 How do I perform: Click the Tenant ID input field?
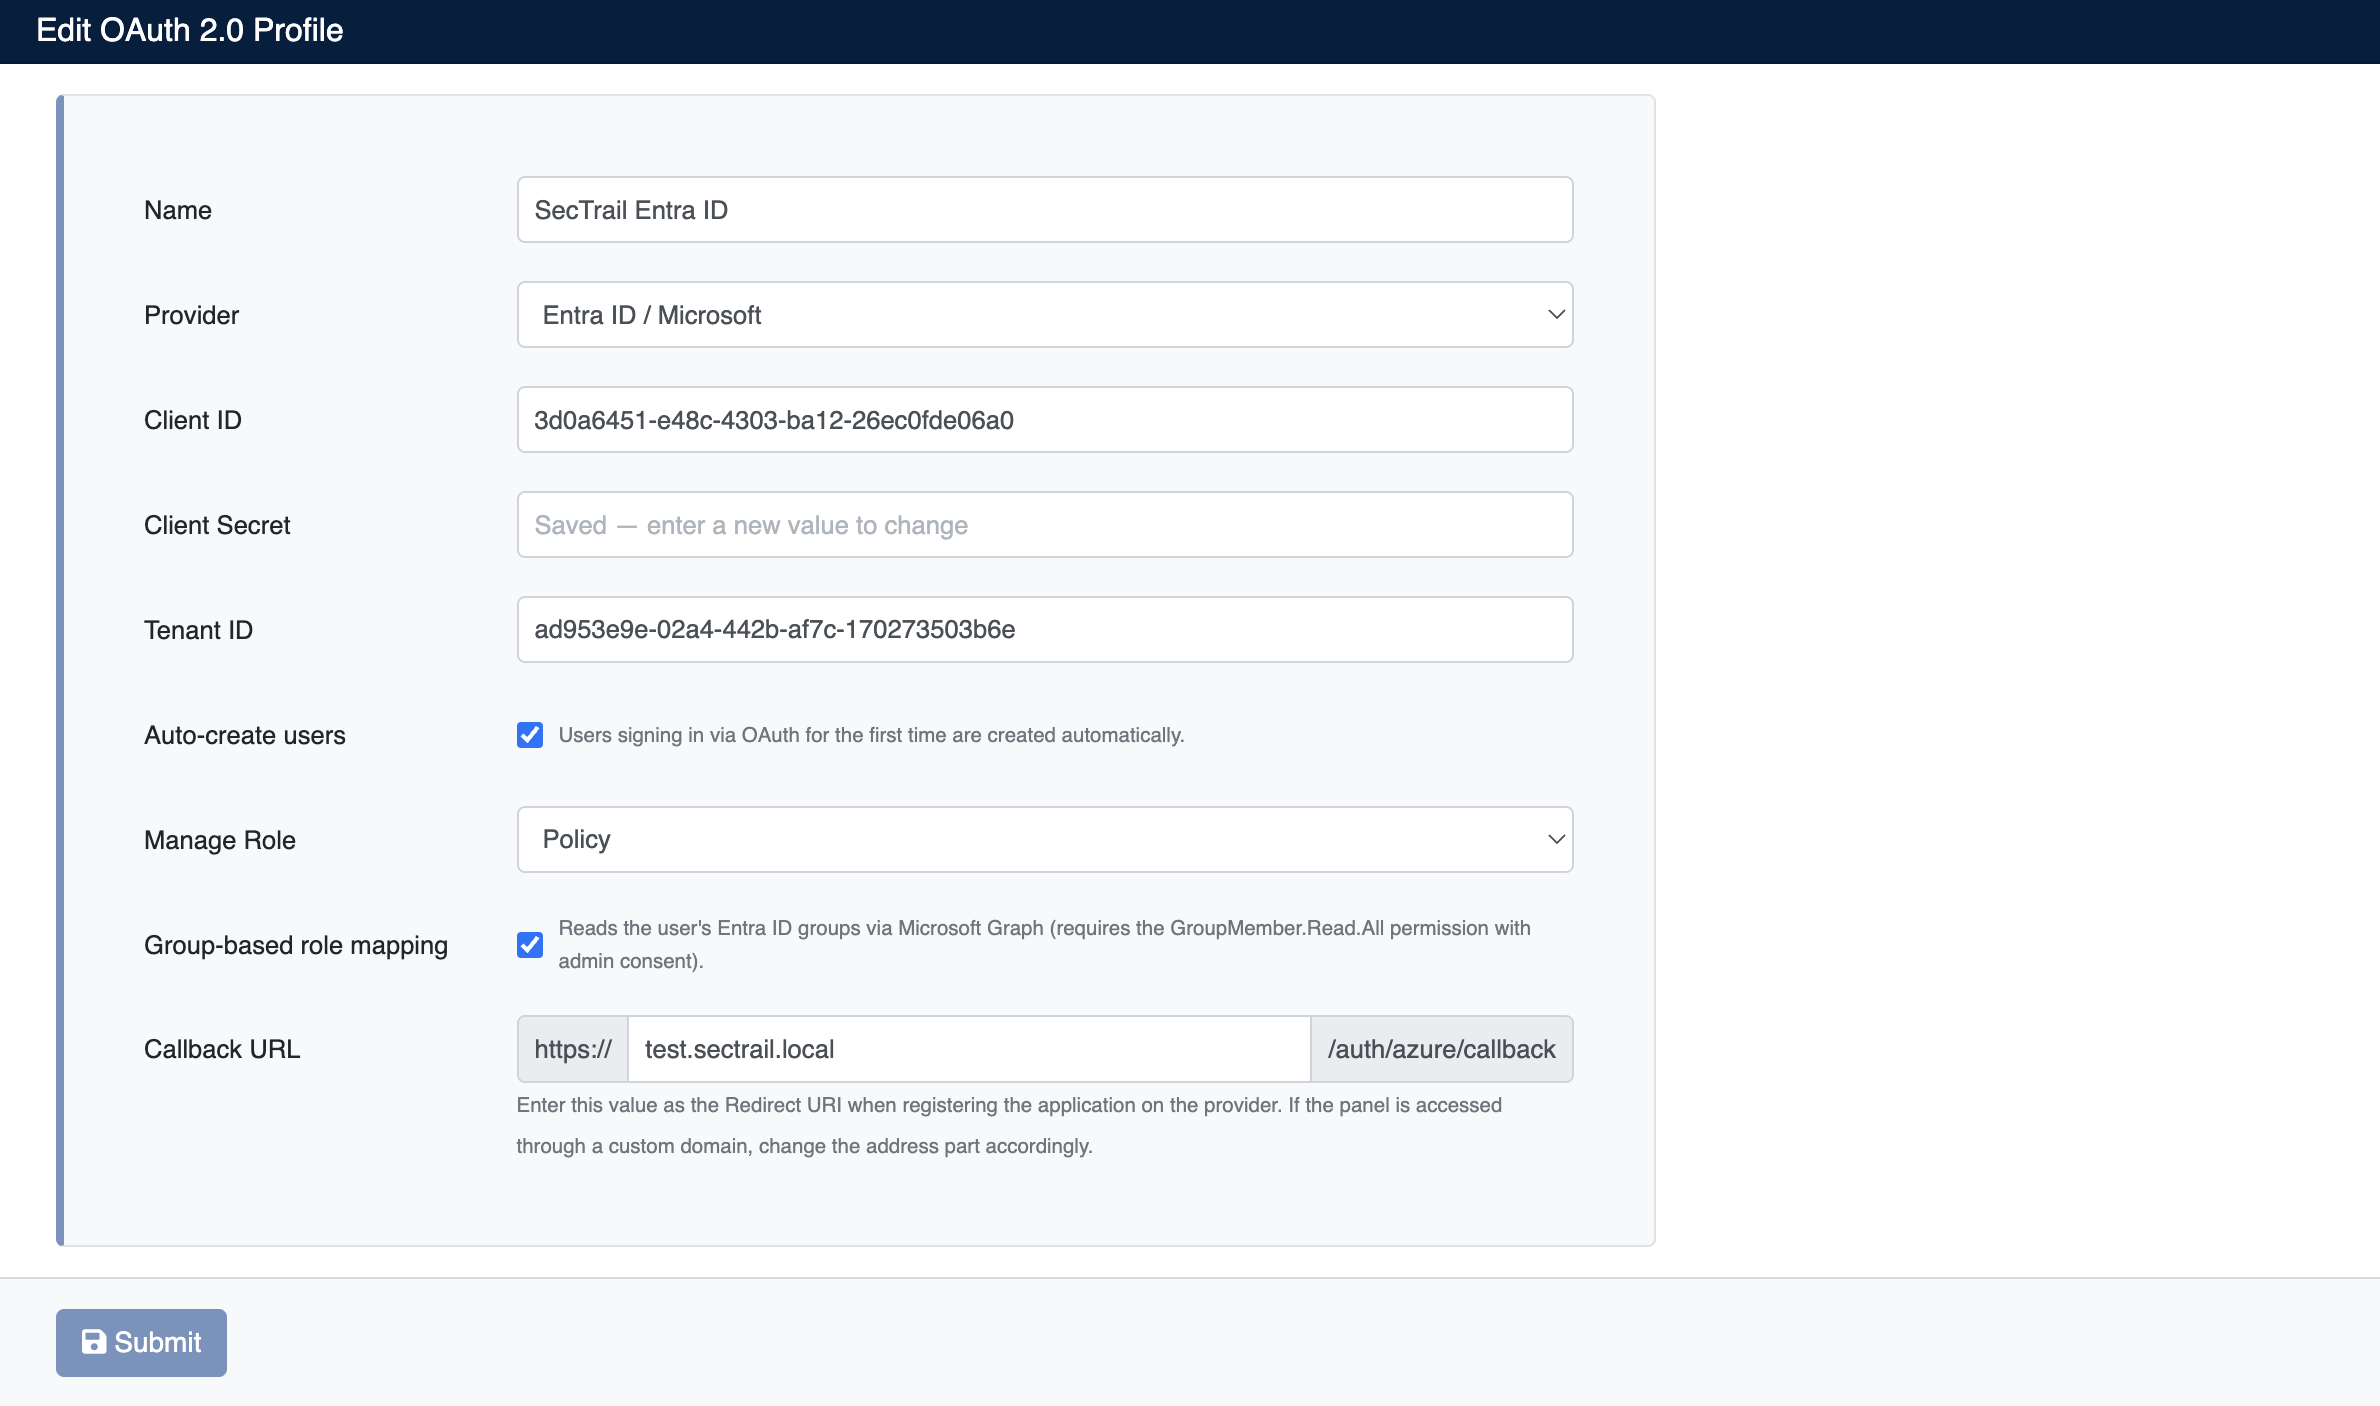tap(1045, 630)
